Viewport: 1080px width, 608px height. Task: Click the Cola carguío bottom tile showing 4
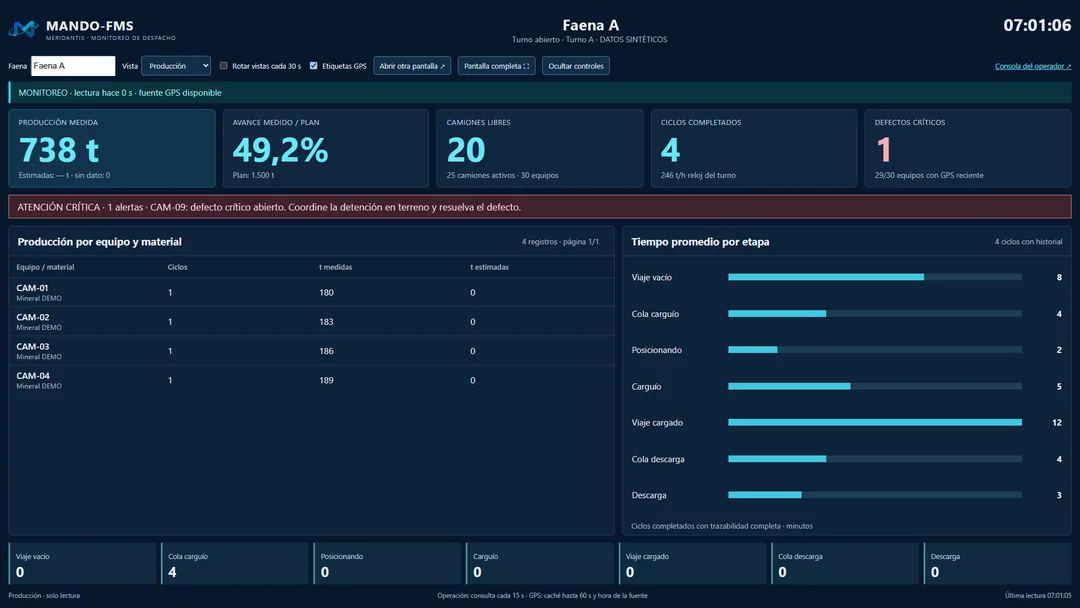tap(235, 564)
